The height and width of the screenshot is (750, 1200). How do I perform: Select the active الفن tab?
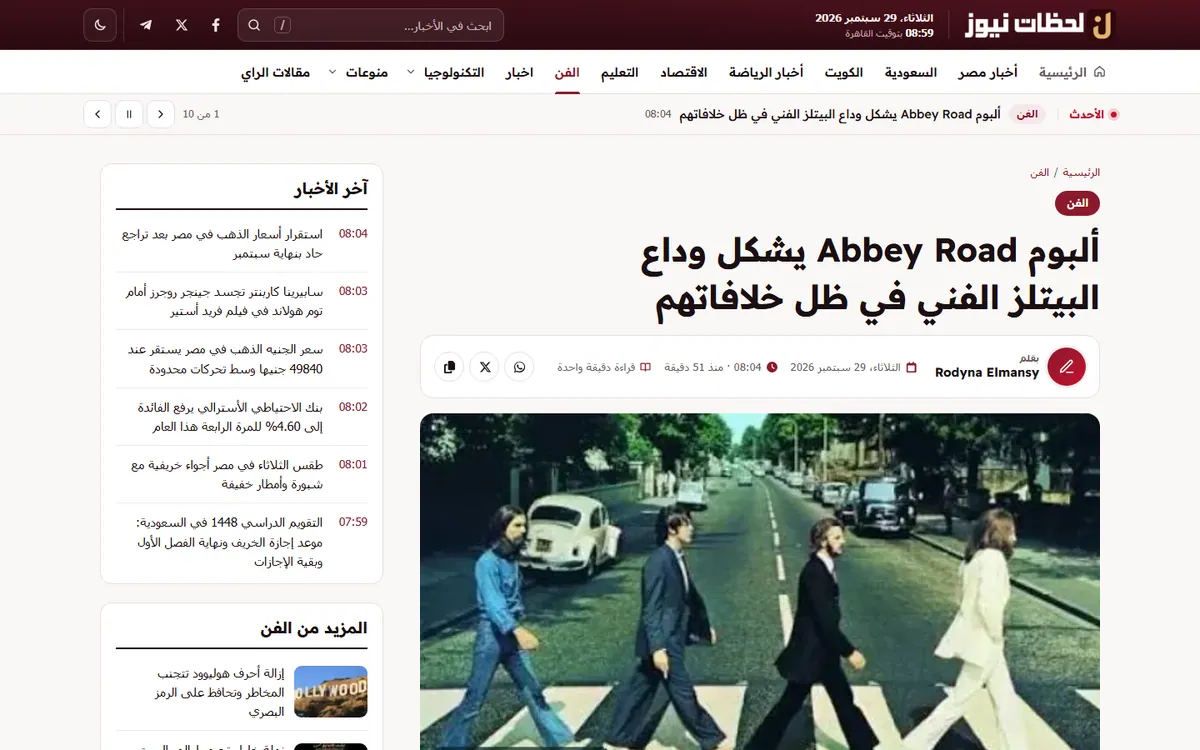(x=567, y=72)
